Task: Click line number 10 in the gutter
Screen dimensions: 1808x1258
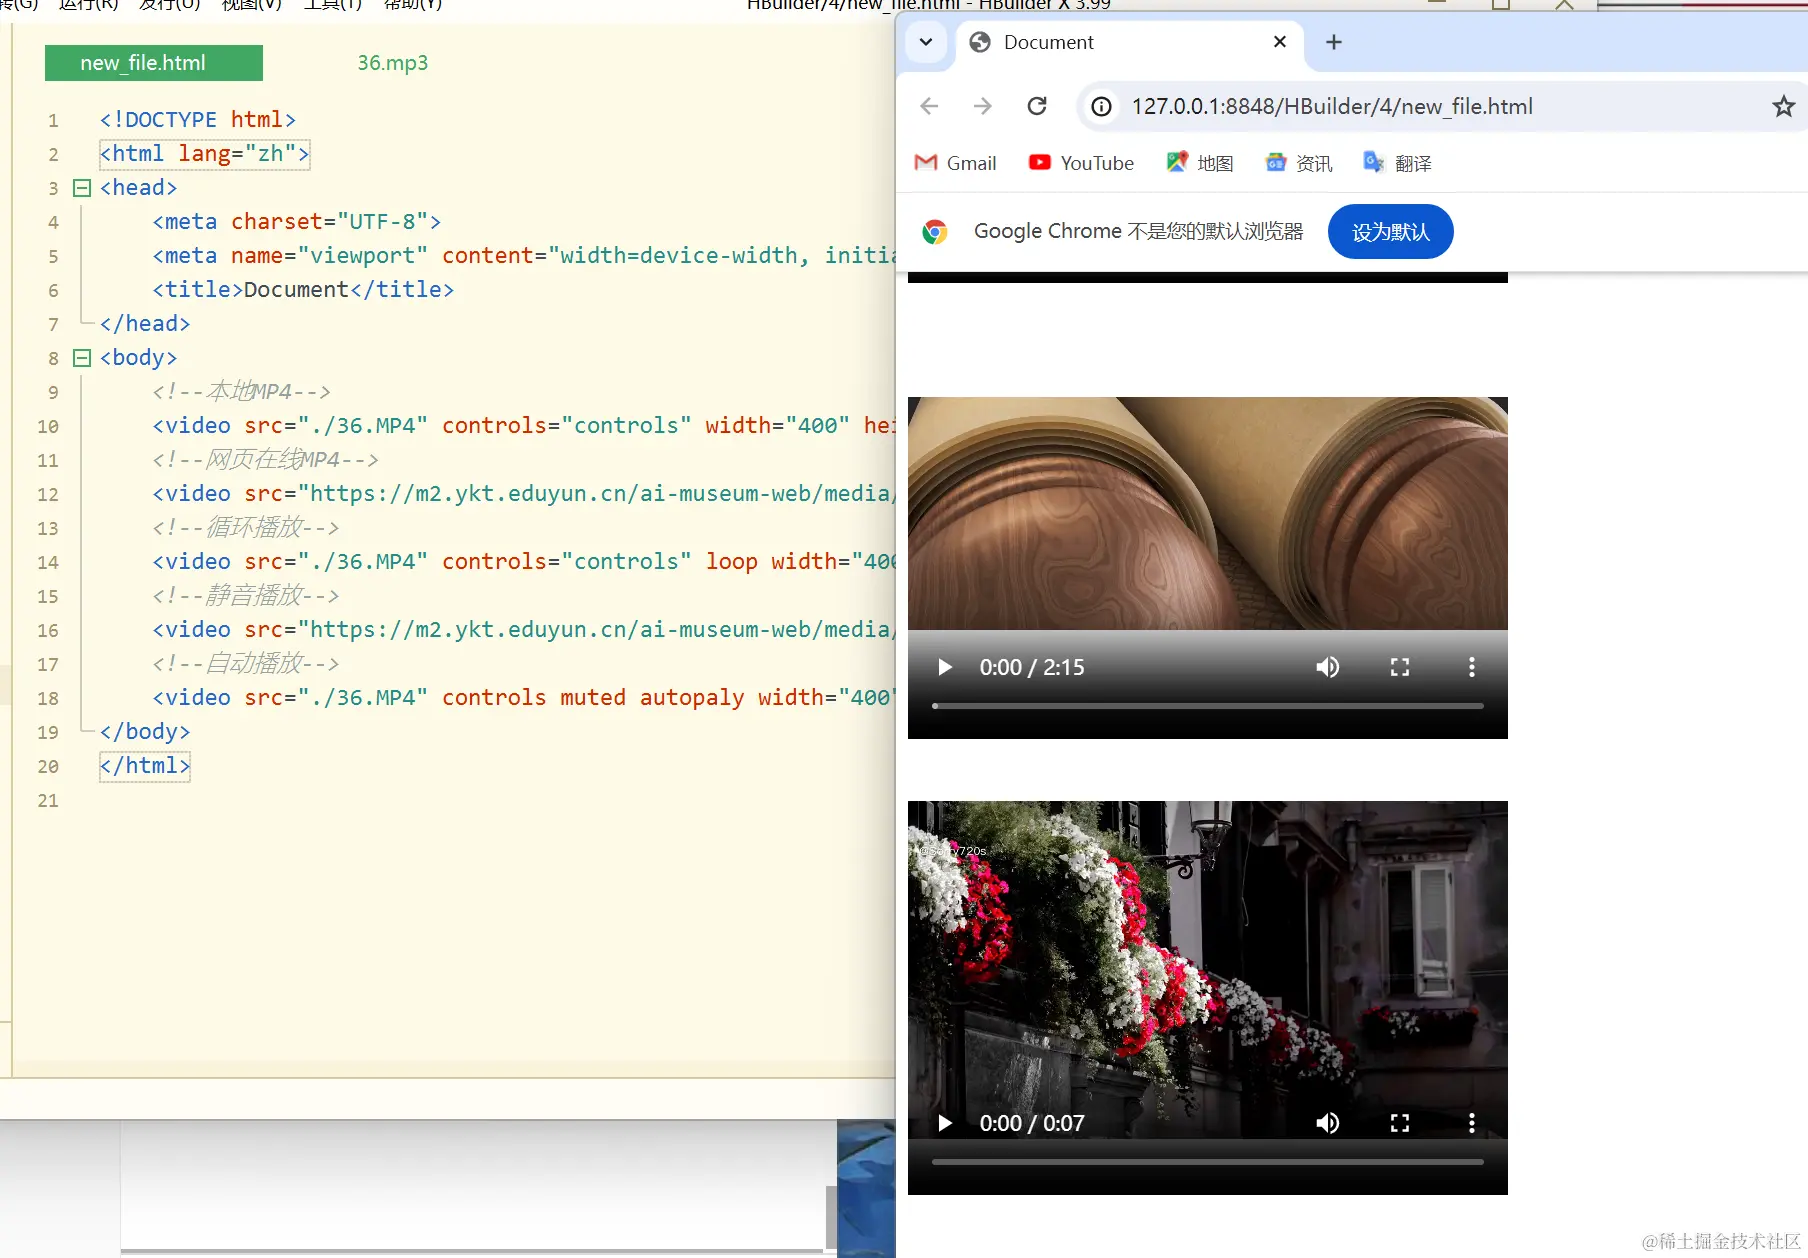Action: click(48, 426)
